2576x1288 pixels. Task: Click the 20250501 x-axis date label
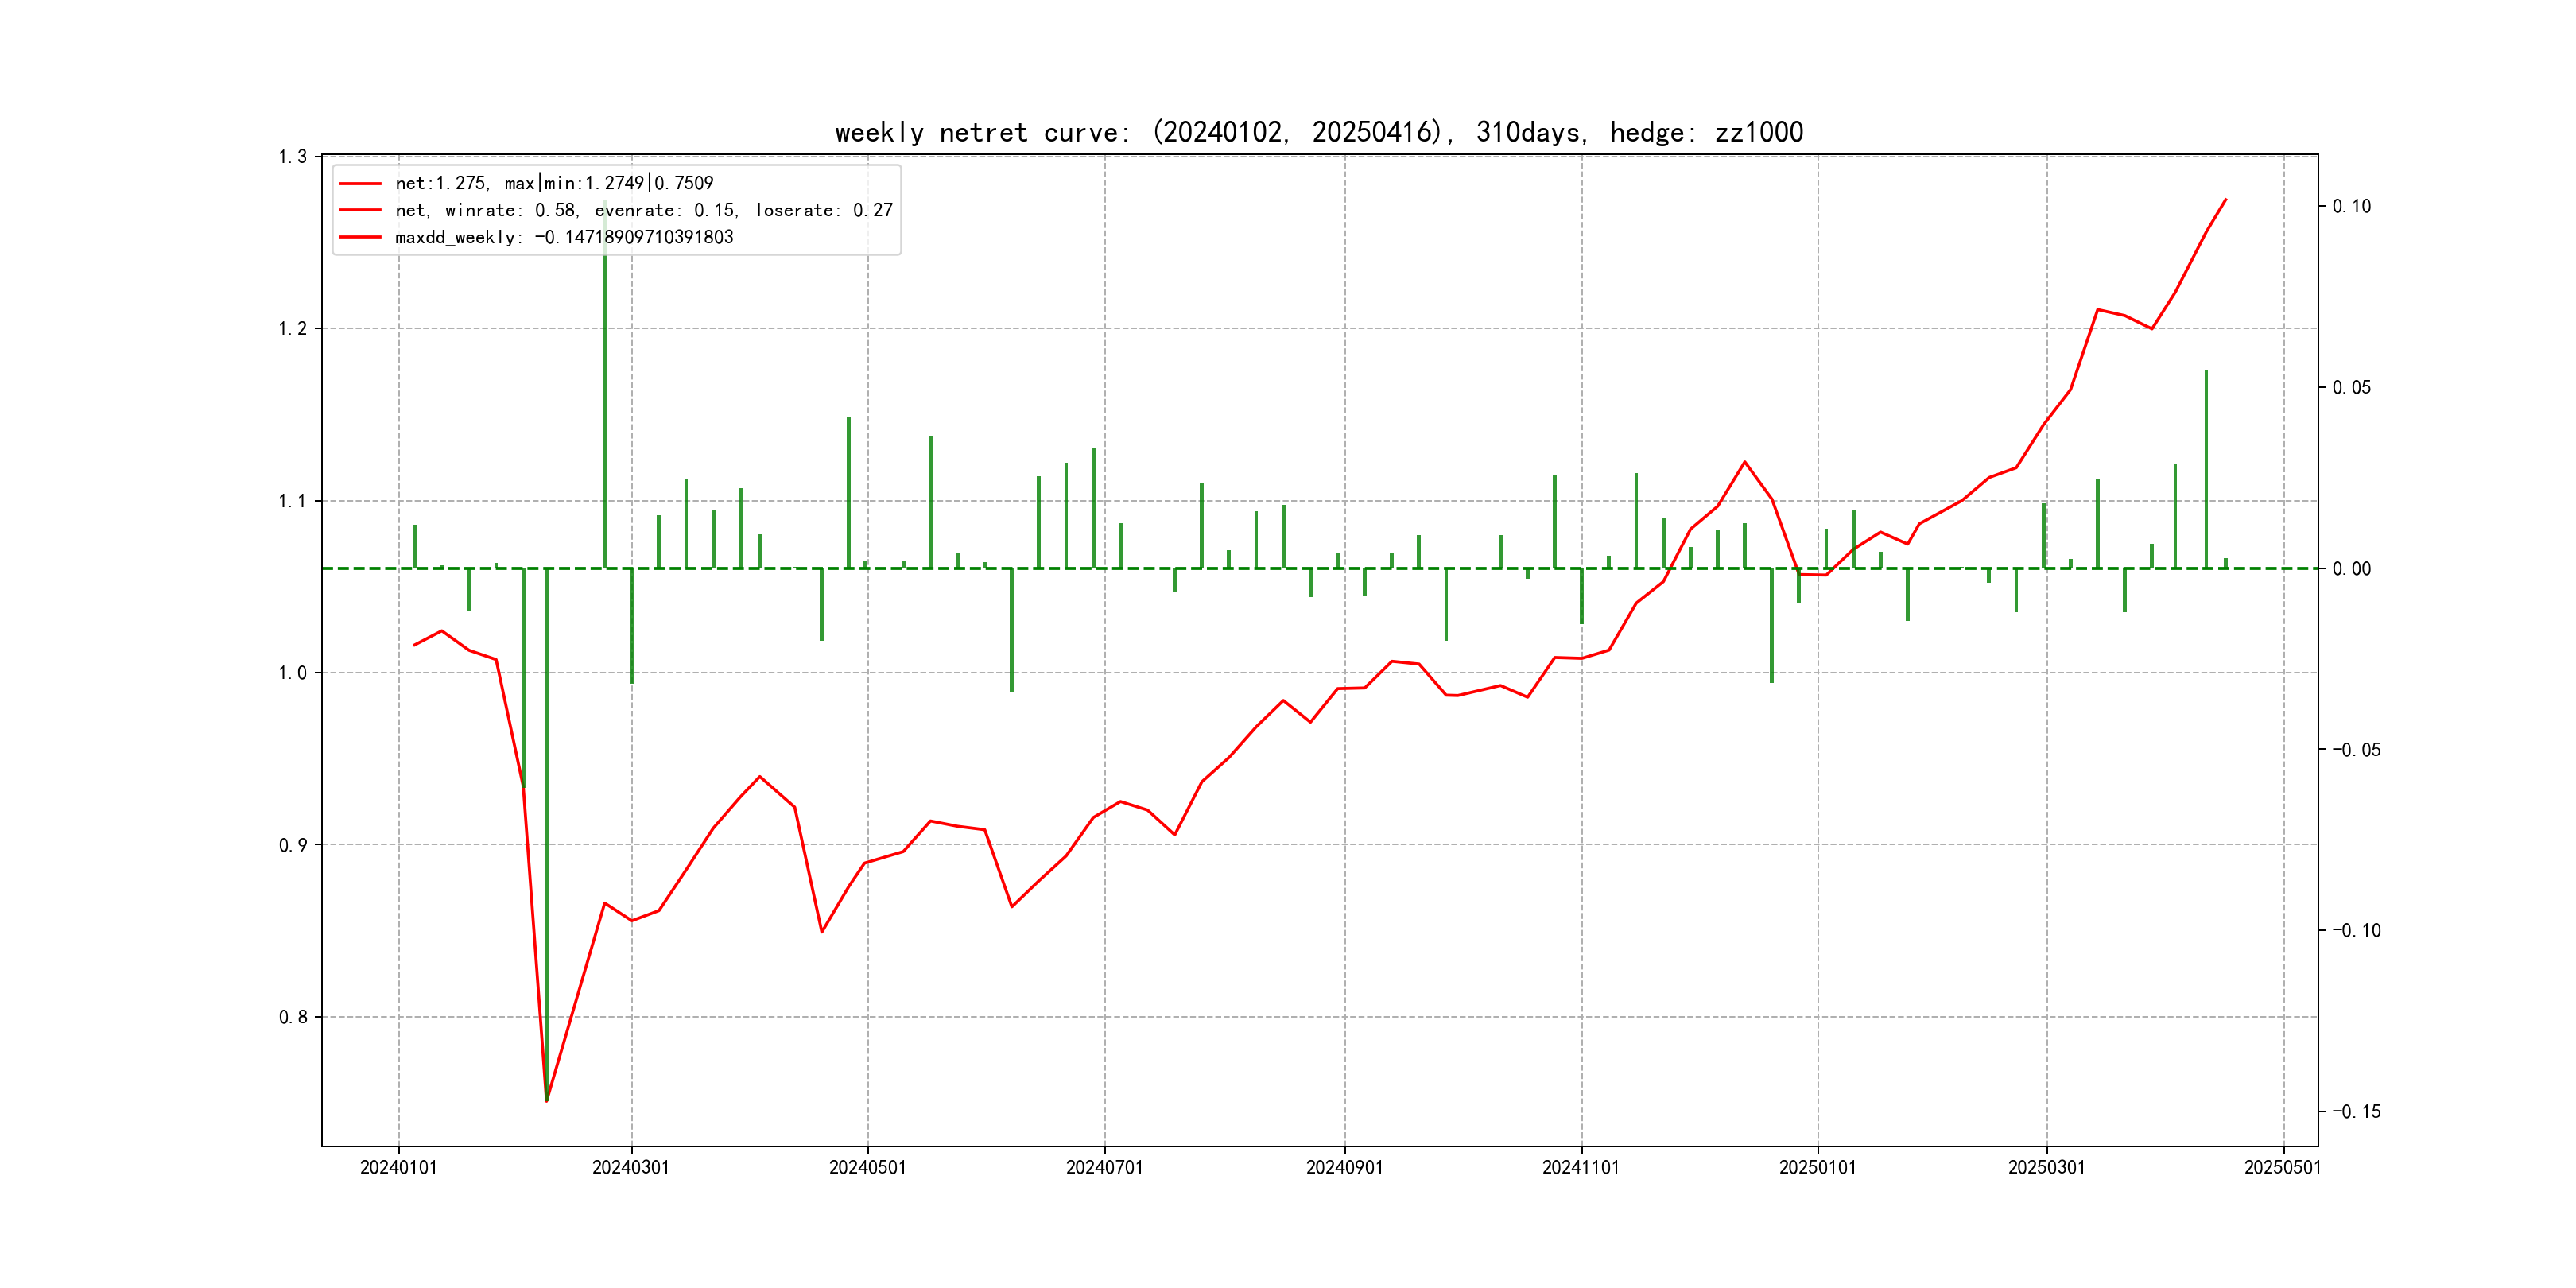pyautogui.click(x=2282, y=1167)
